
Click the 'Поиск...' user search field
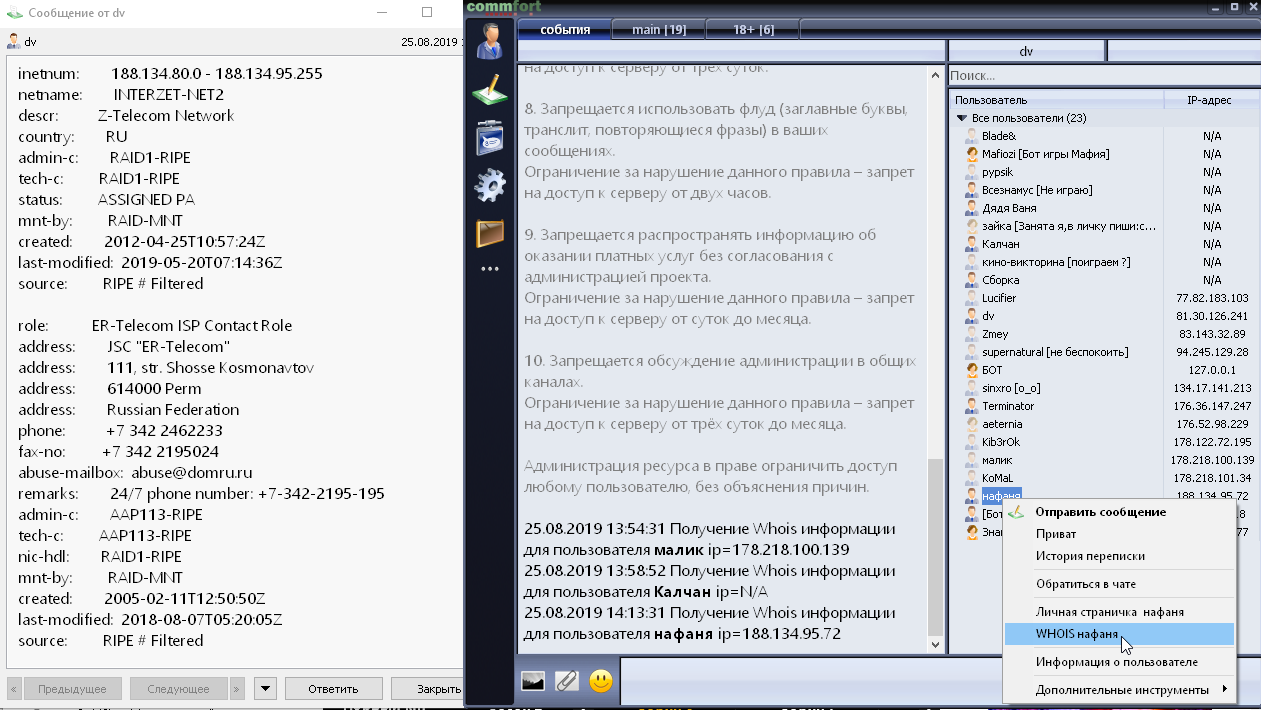coord(1100,76)
